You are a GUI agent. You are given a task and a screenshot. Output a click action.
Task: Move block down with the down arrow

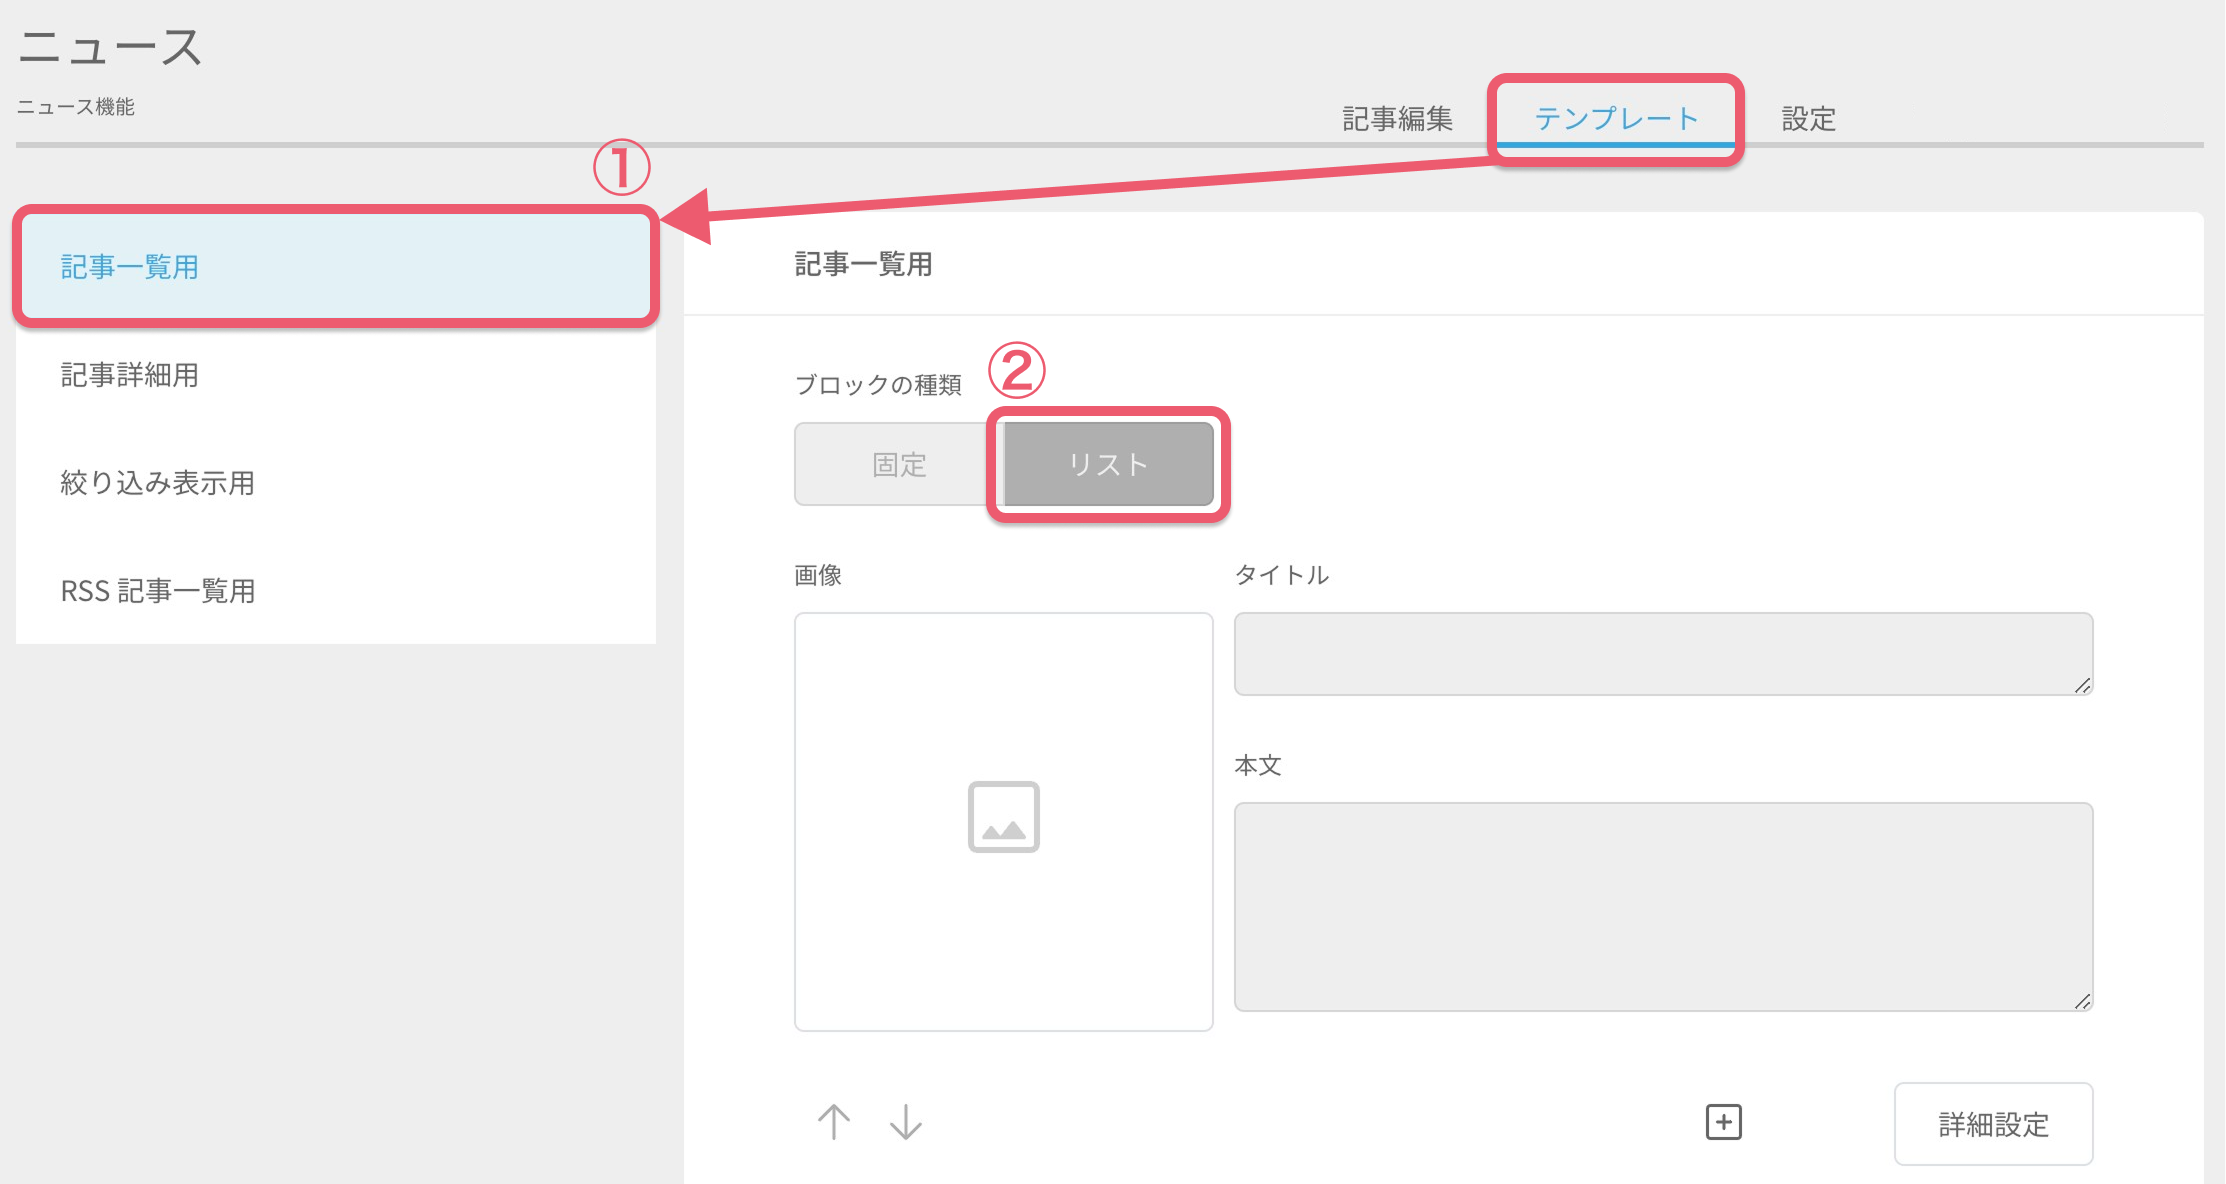(906, 1122)
